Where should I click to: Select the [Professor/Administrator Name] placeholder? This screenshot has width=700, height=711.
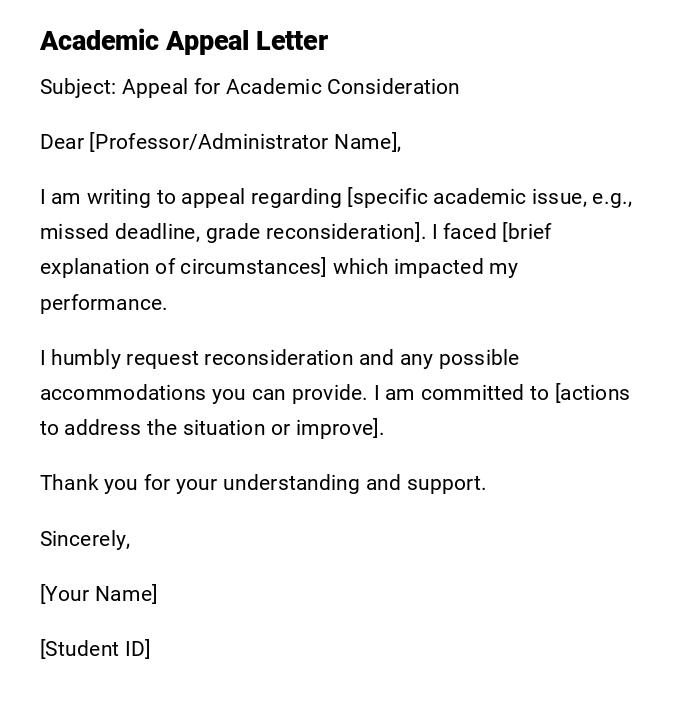(245, 142)
